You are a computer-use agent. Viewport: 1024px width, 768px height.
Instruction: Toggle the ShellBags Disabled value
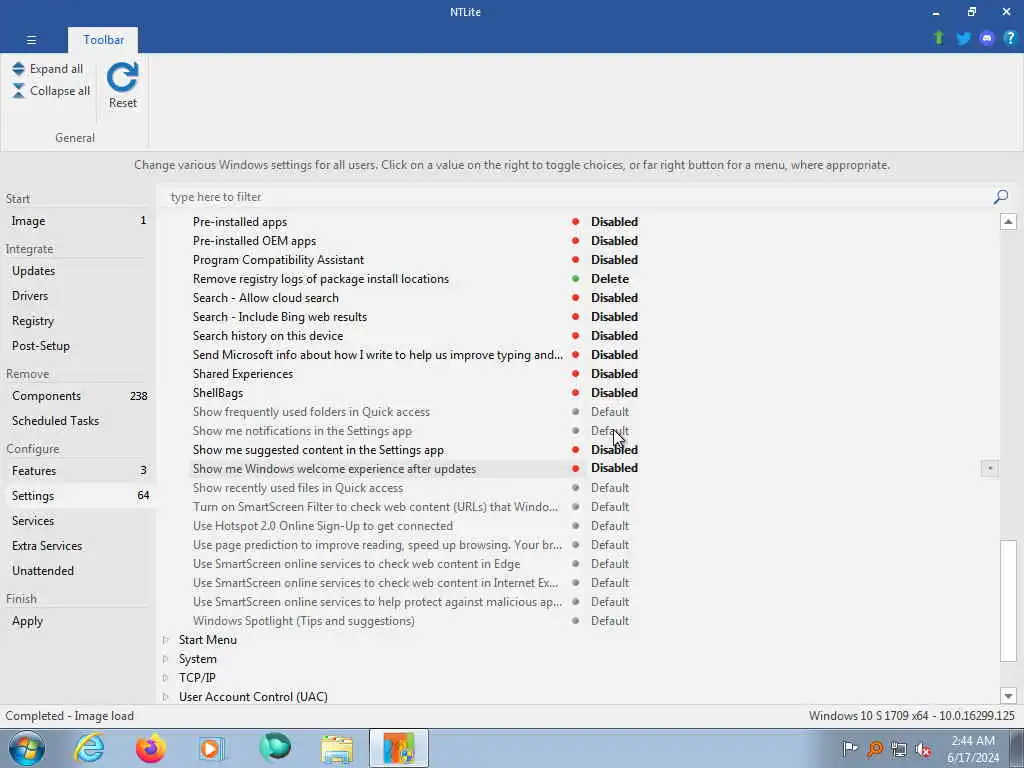tap(614, 392)
